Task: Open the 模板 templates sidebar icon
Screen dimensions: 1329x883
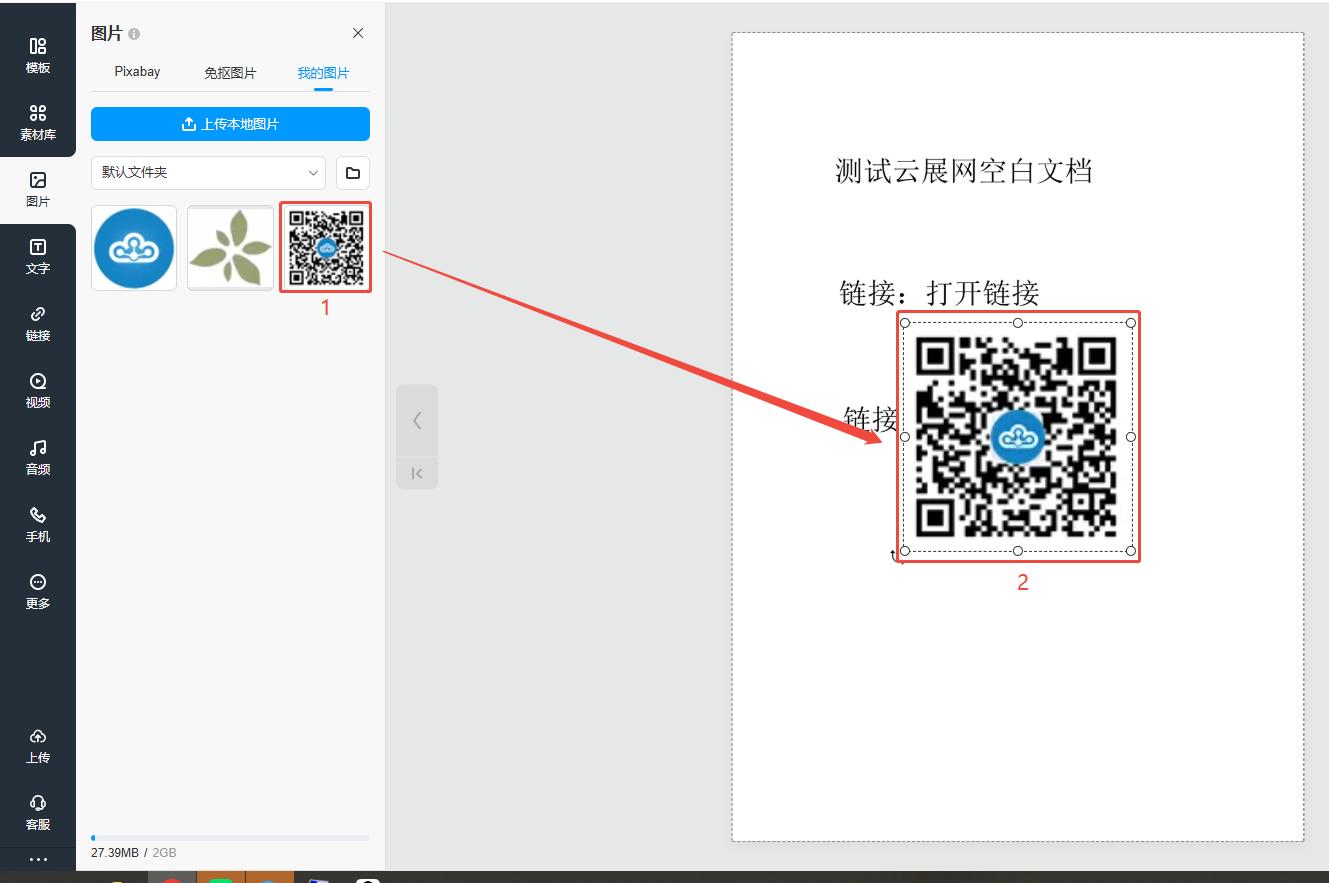Action: (x=38, y=55)
